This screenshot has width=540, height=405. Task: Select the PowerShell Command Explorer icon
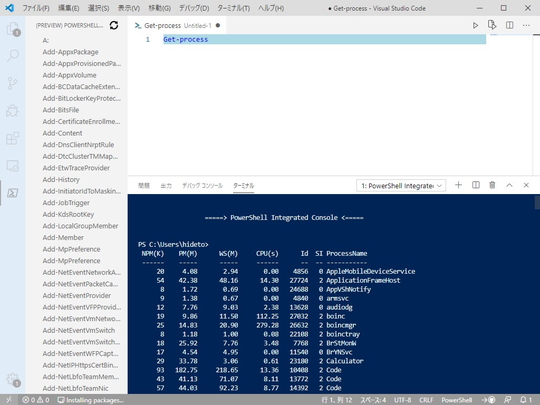pos(13,193)
